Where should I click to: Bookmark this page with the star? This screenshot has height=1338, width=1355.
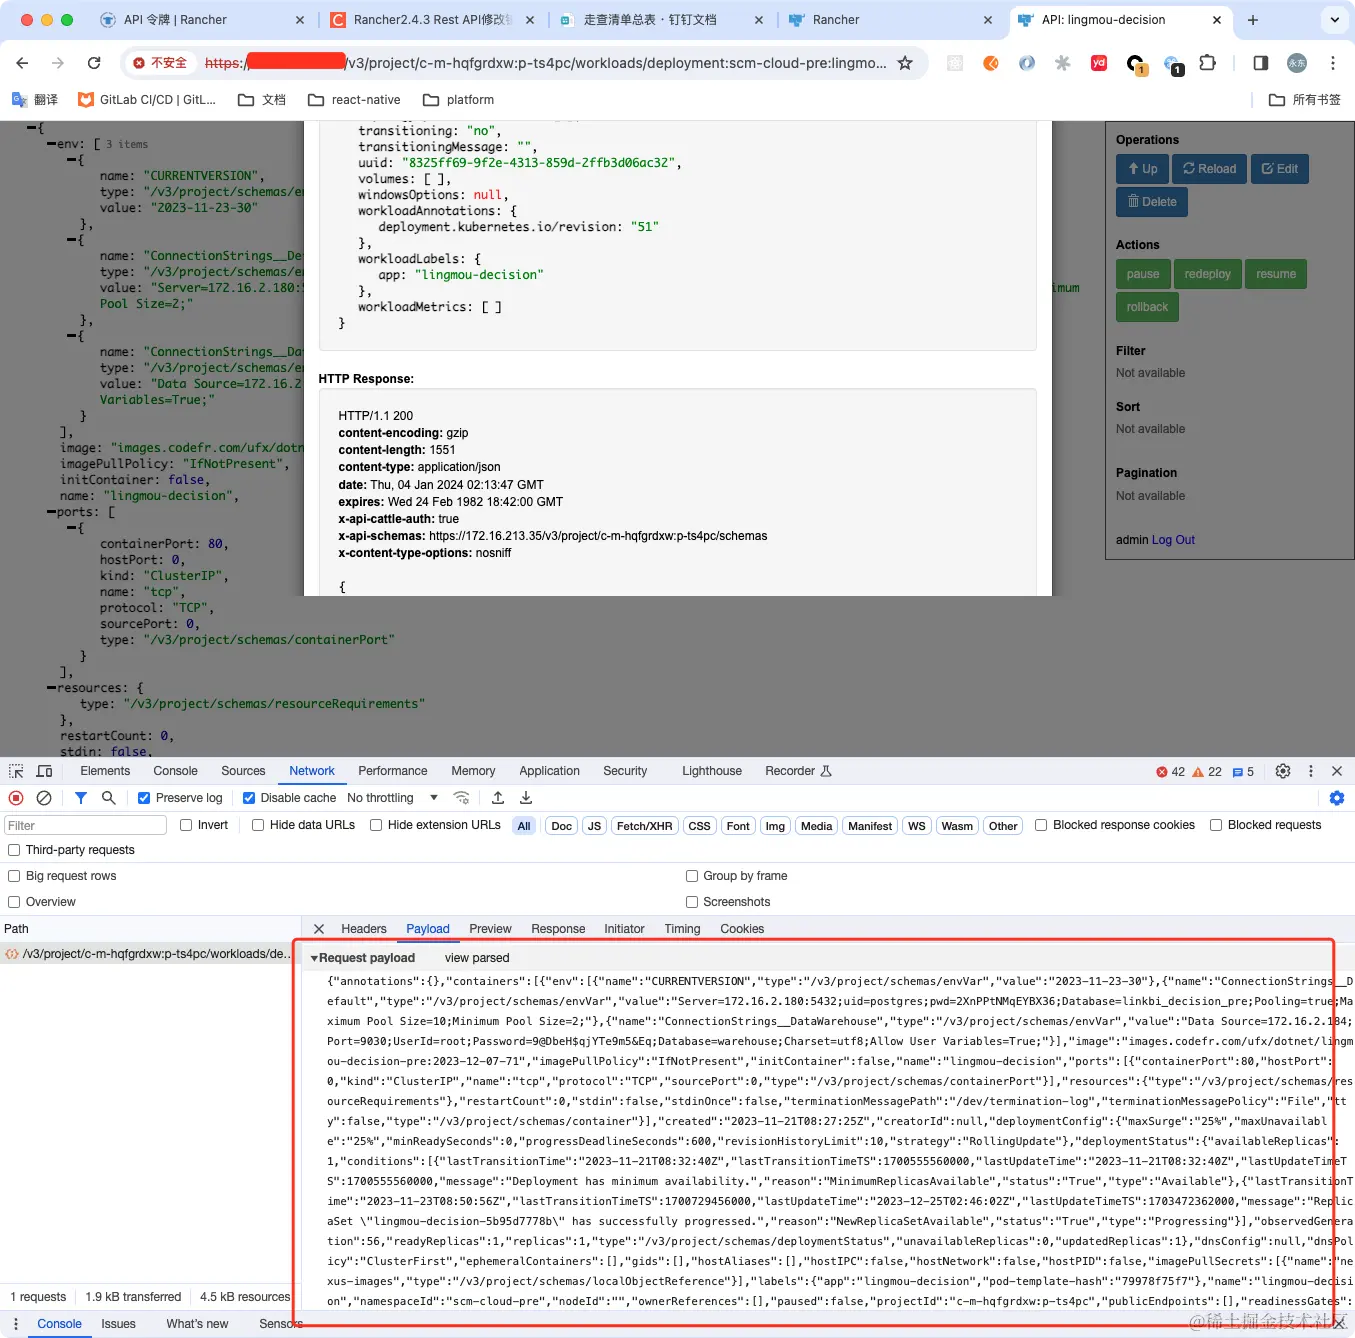coord(905,63)
